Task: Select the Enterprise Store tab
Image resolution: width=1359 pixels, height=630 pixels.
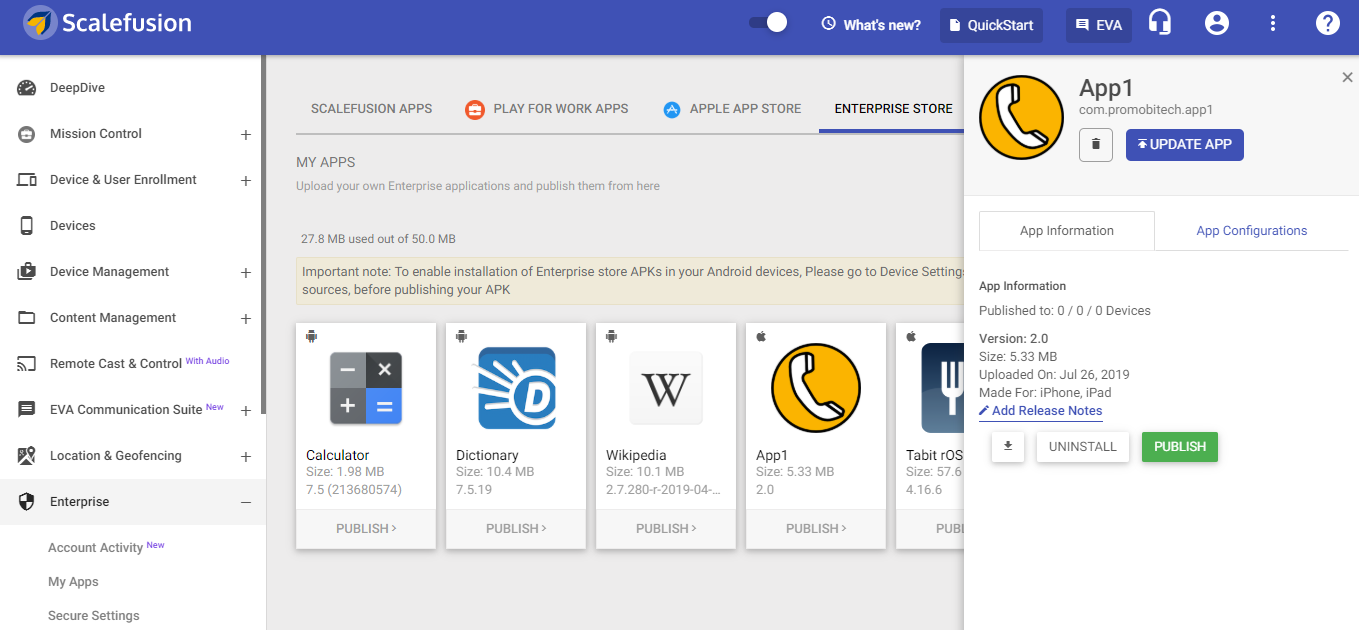Action: click(x=894, y=109)
